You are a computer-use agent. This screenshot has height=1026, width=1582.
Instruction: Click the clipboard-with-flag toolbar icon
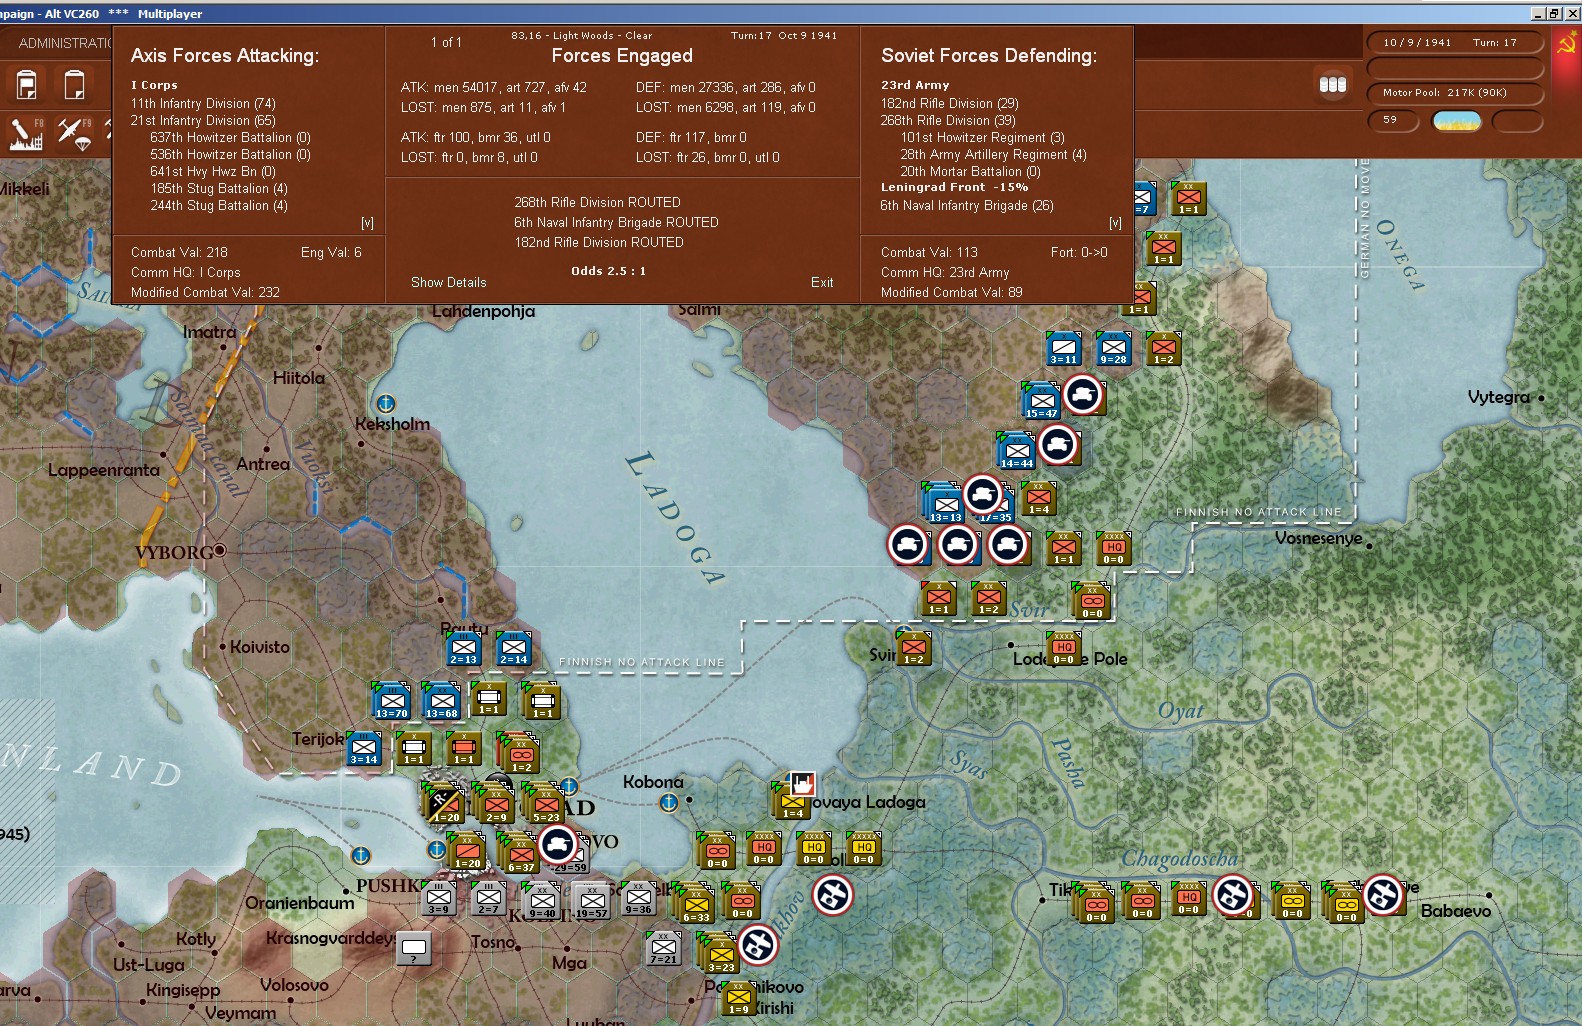[27, 84]
